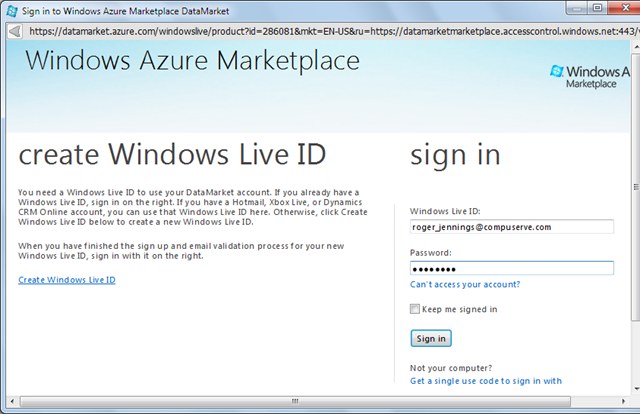
Task: Click the 'Not your computer?' text
Action: (451, 368)
